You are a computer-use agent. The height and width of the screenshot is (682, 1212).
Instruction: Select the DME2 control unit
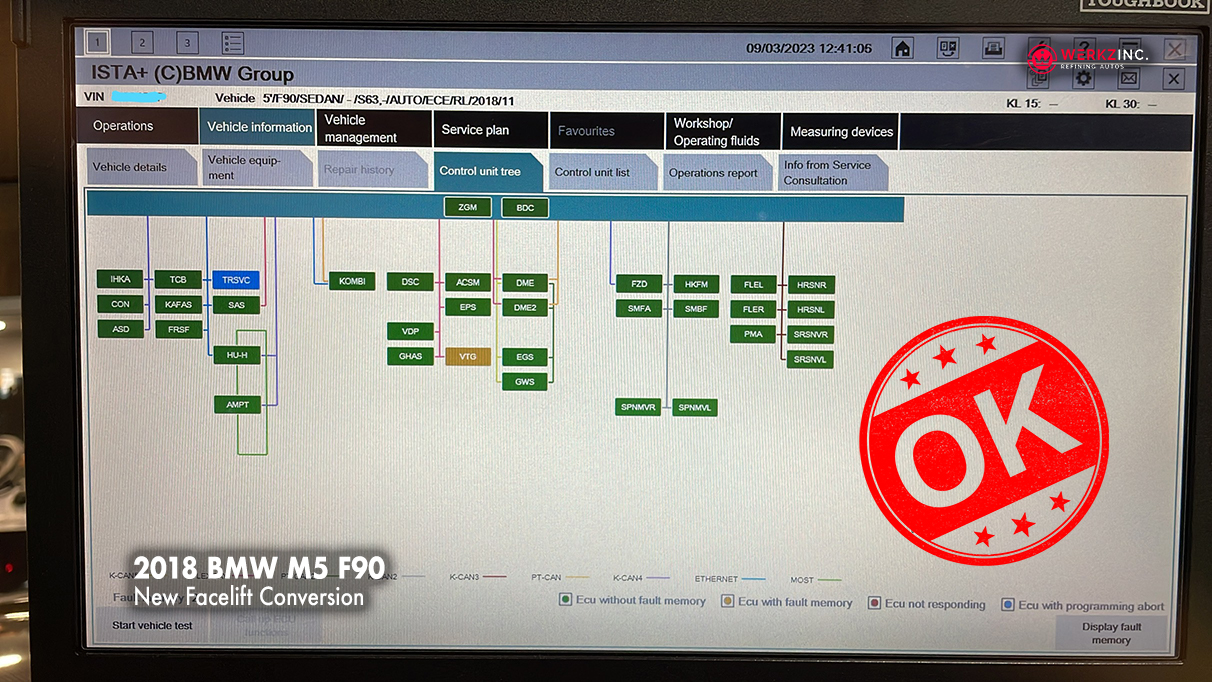tap(525, 308)
